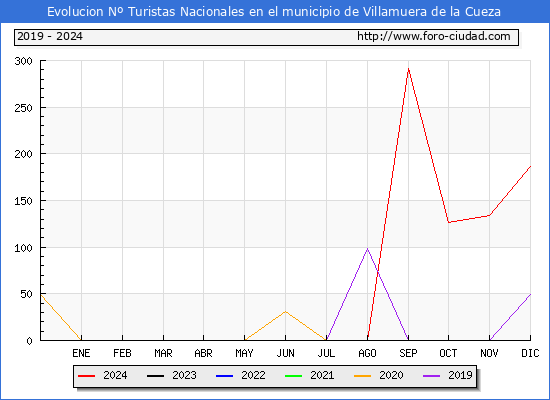Click the green 2021 legend line swatch
Screen dimensions: 550x400
[294, 376]
